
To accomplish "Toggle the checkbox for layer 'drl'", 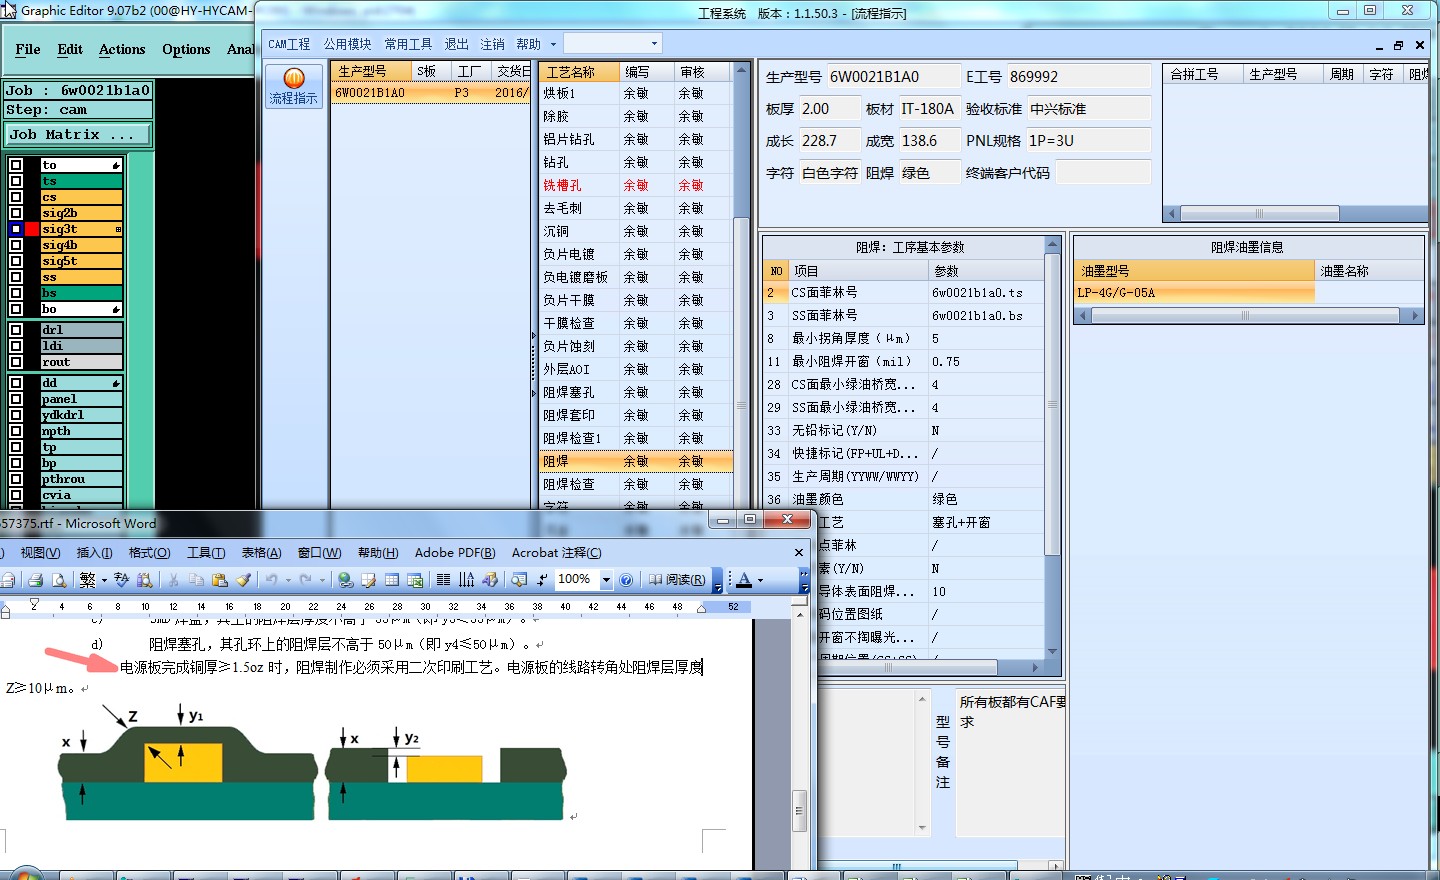I will (x=16, y=330).
